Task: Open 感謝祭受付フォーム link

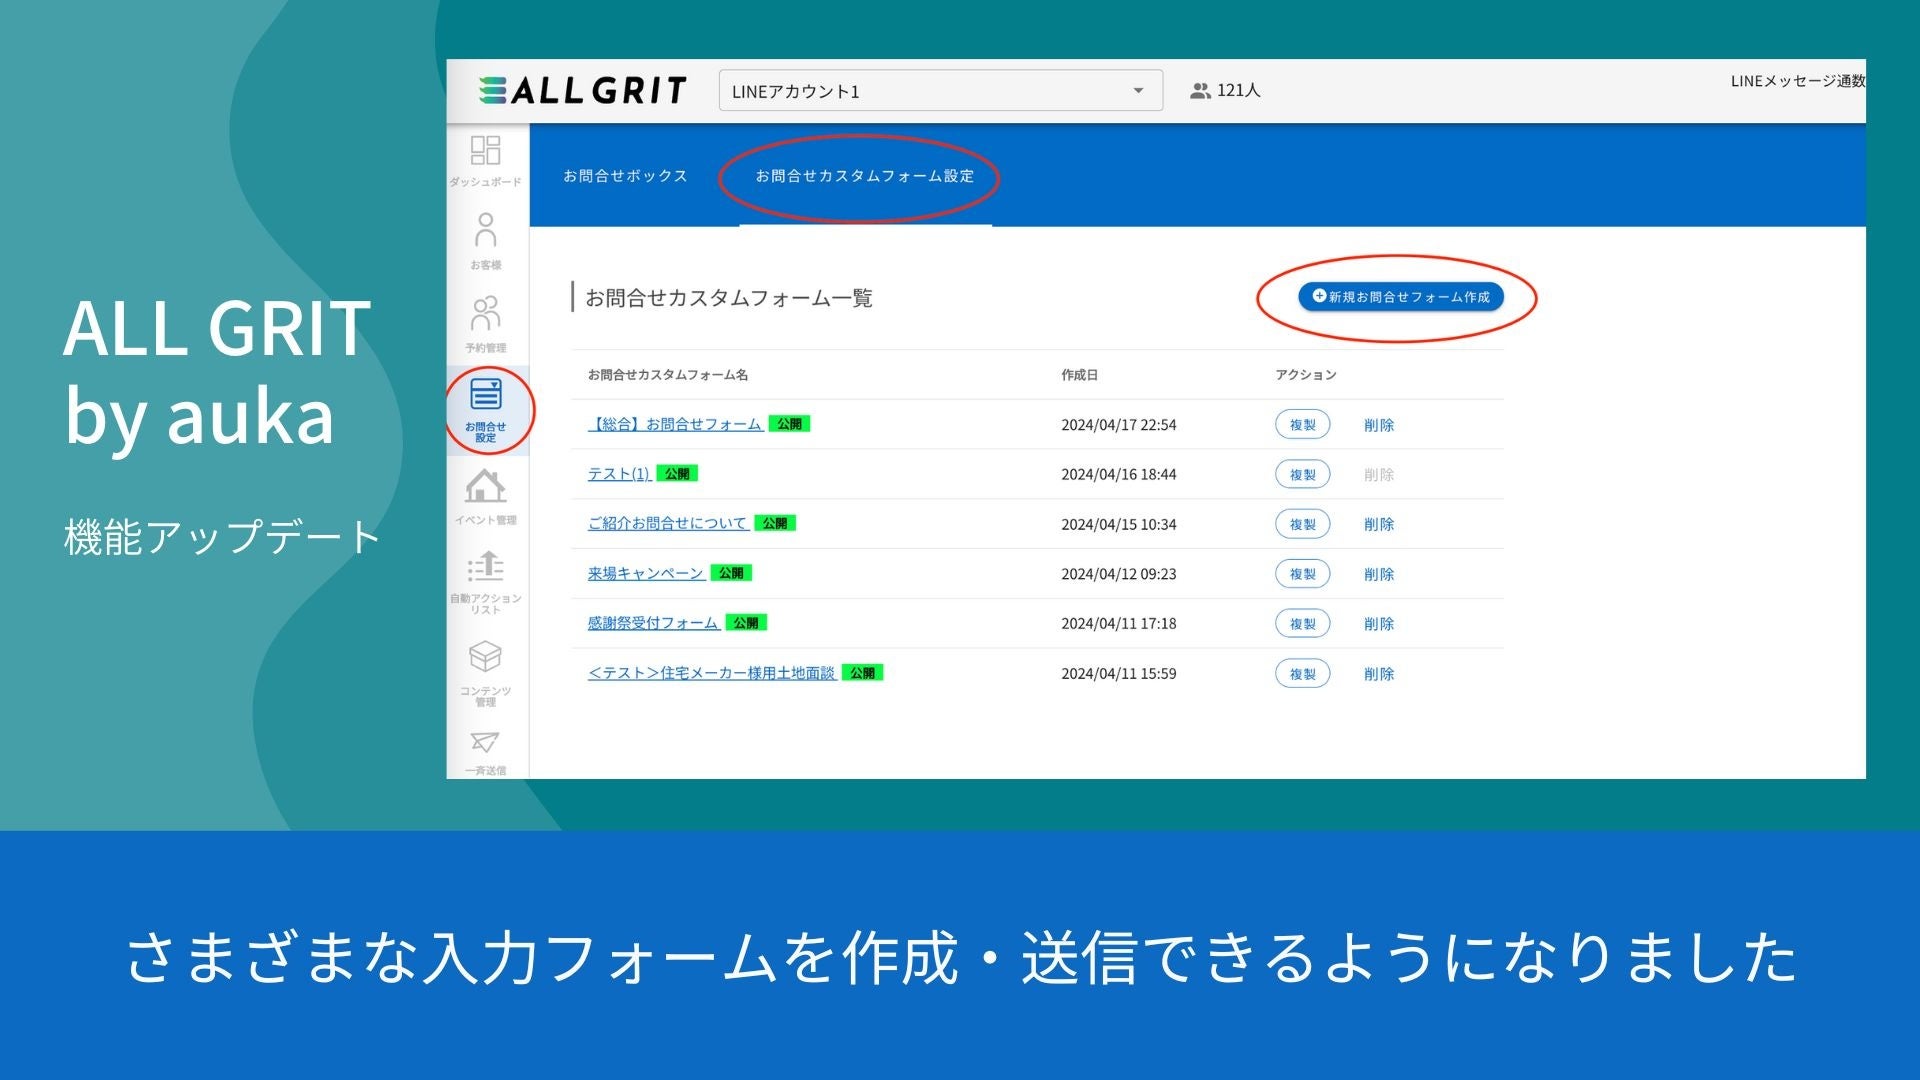Action: (x=652, y=623)
